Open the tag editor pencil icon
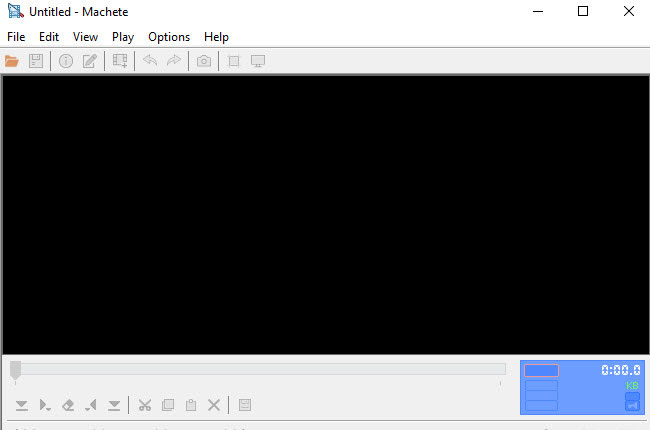650x430 pixels. [90, 61]
